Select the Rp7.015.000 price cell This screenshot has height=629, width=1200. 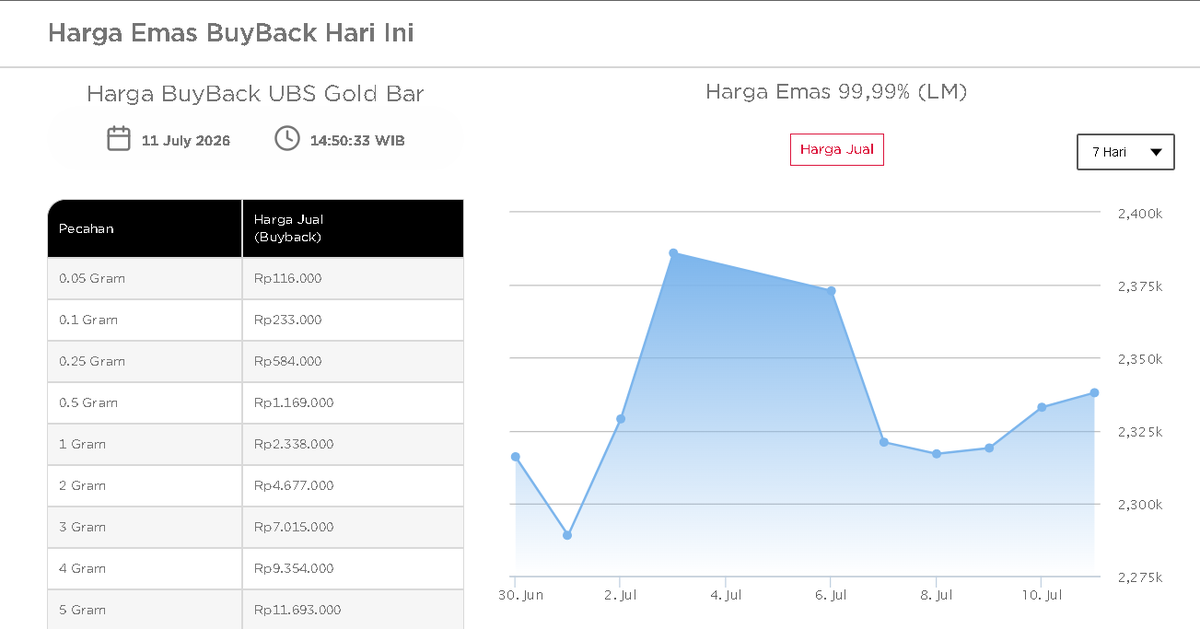click(353, 527)
